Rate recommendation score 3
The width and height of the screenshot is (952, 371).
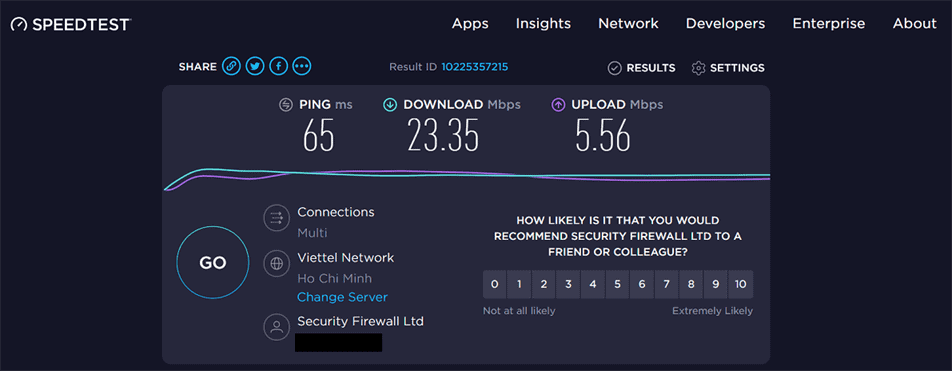tap(568, 284)
